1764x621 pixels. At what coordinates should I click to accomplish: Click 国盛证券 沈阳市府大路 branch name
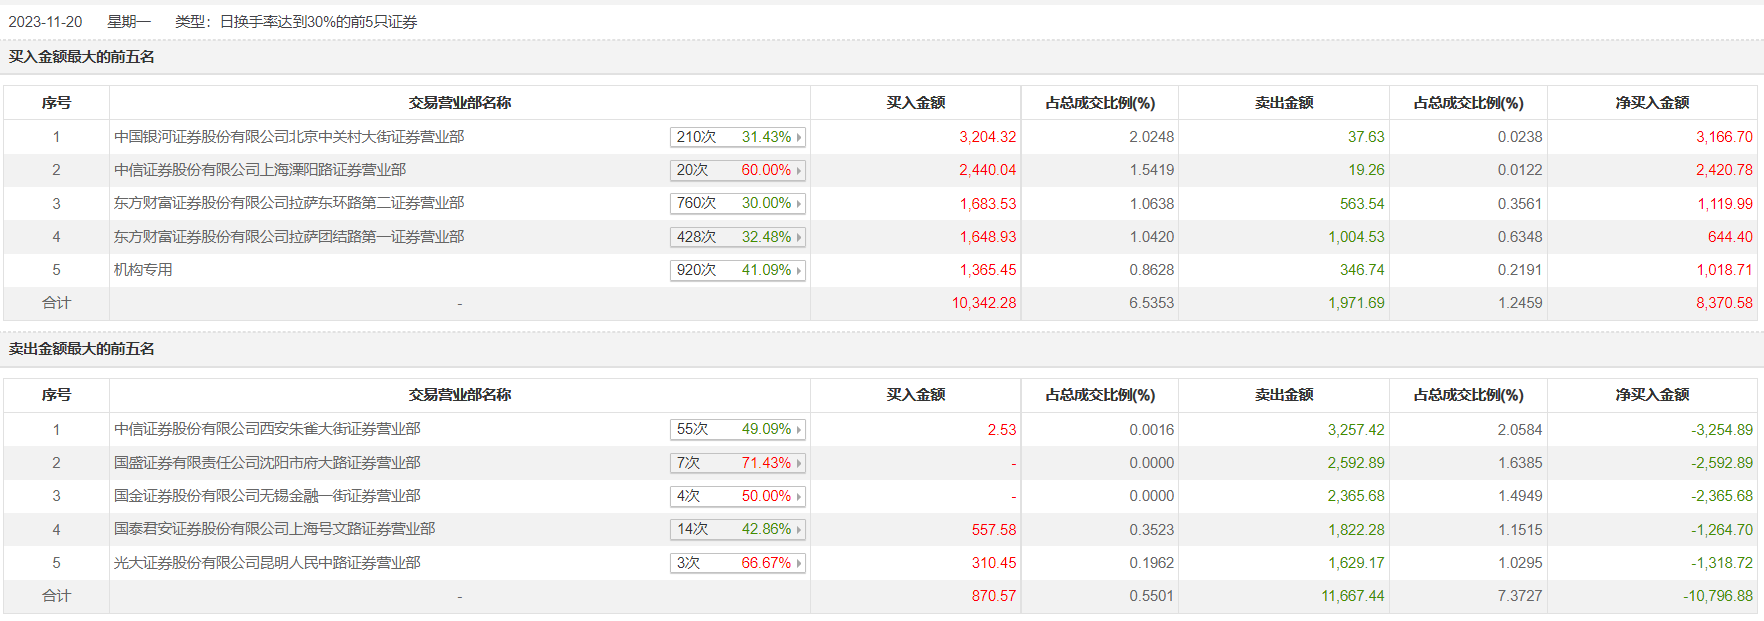pyautogui.click(x=267, y=463)
